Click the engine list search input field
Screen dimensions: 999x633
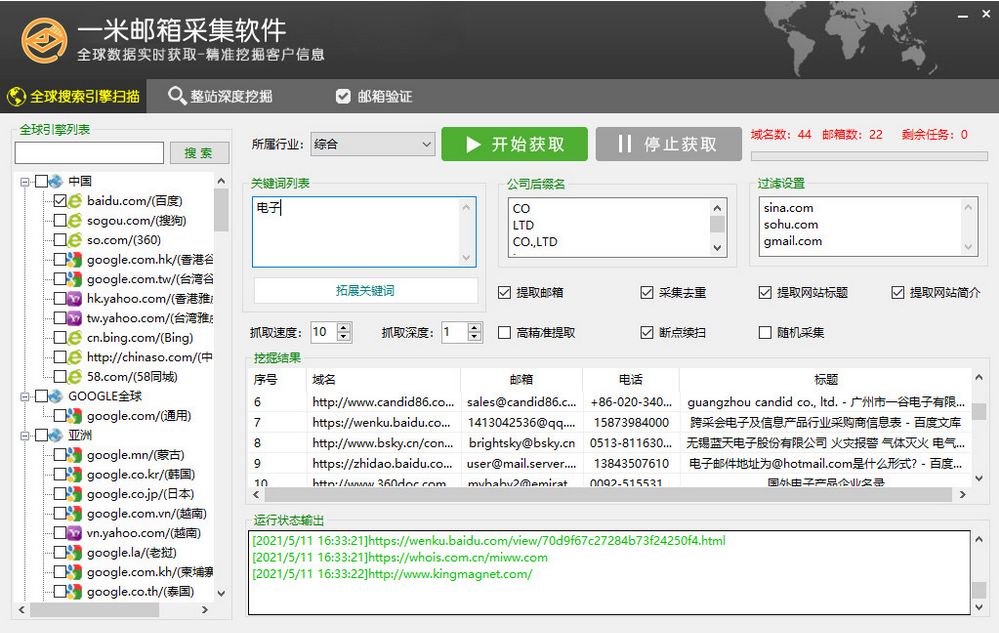pos(89,153)
